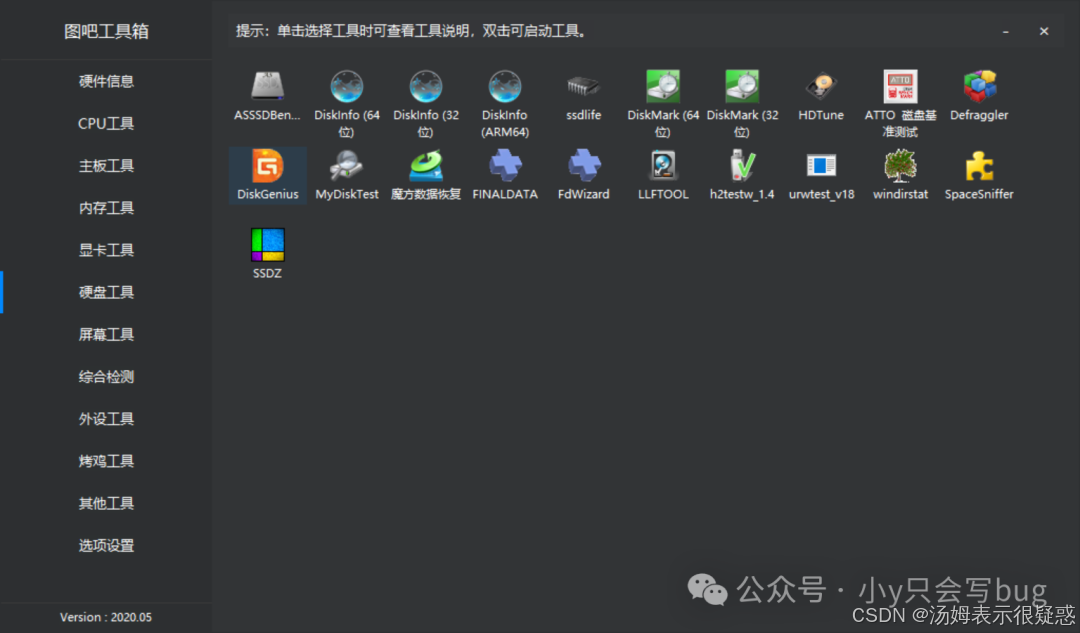
Task: Choose the Defraggler tool icon
Action: (x=979, y=87)
